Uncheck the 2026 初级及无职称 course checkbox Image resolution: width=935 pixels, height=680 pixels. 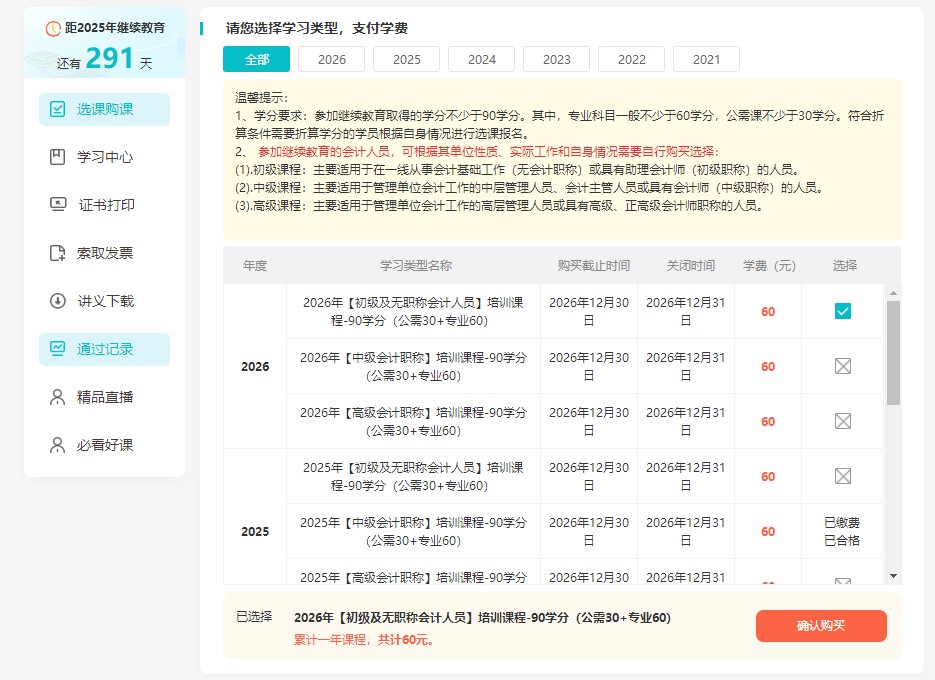(843, 311)
